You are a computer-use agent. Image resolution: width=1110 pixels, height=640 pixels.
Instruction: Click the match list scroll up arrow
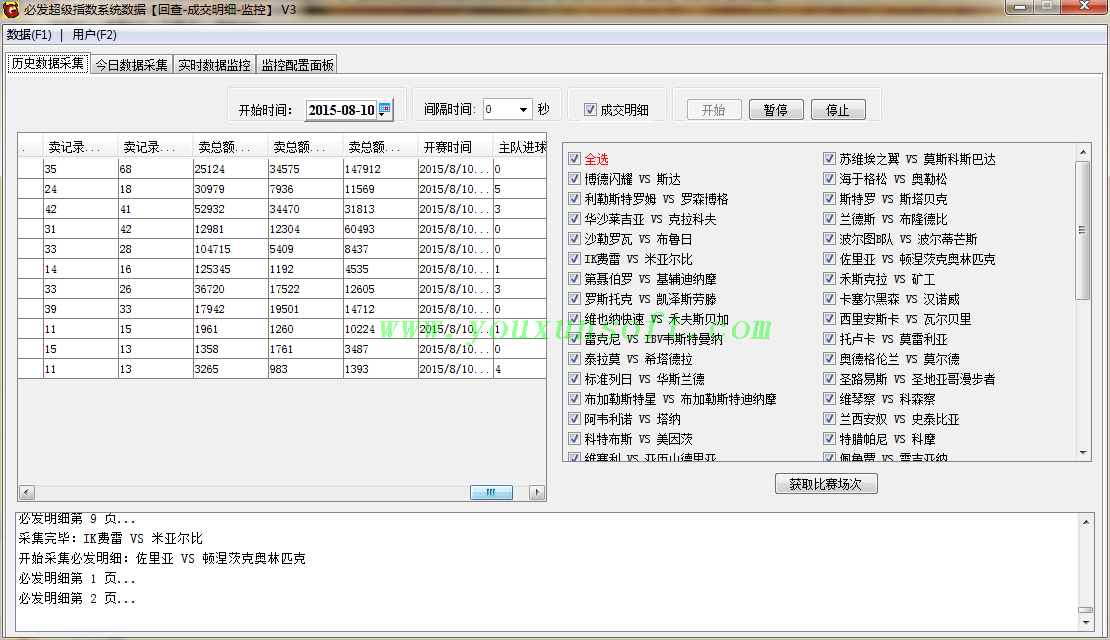click(x=1083, y=152)
